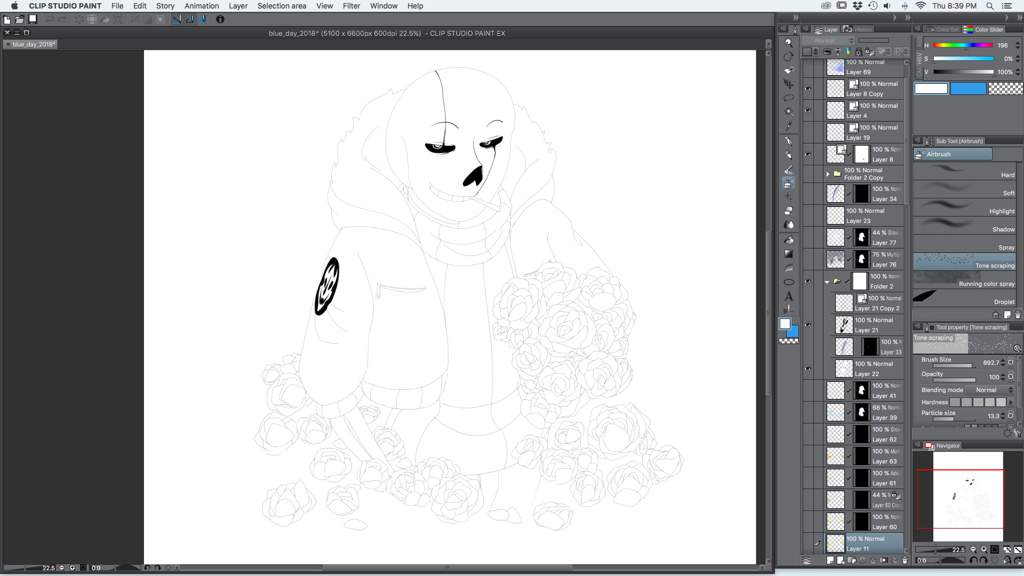Open the Blending mode Normal dropdown
This screenshot has height=576, width=1024.
[x=989, y=390]
